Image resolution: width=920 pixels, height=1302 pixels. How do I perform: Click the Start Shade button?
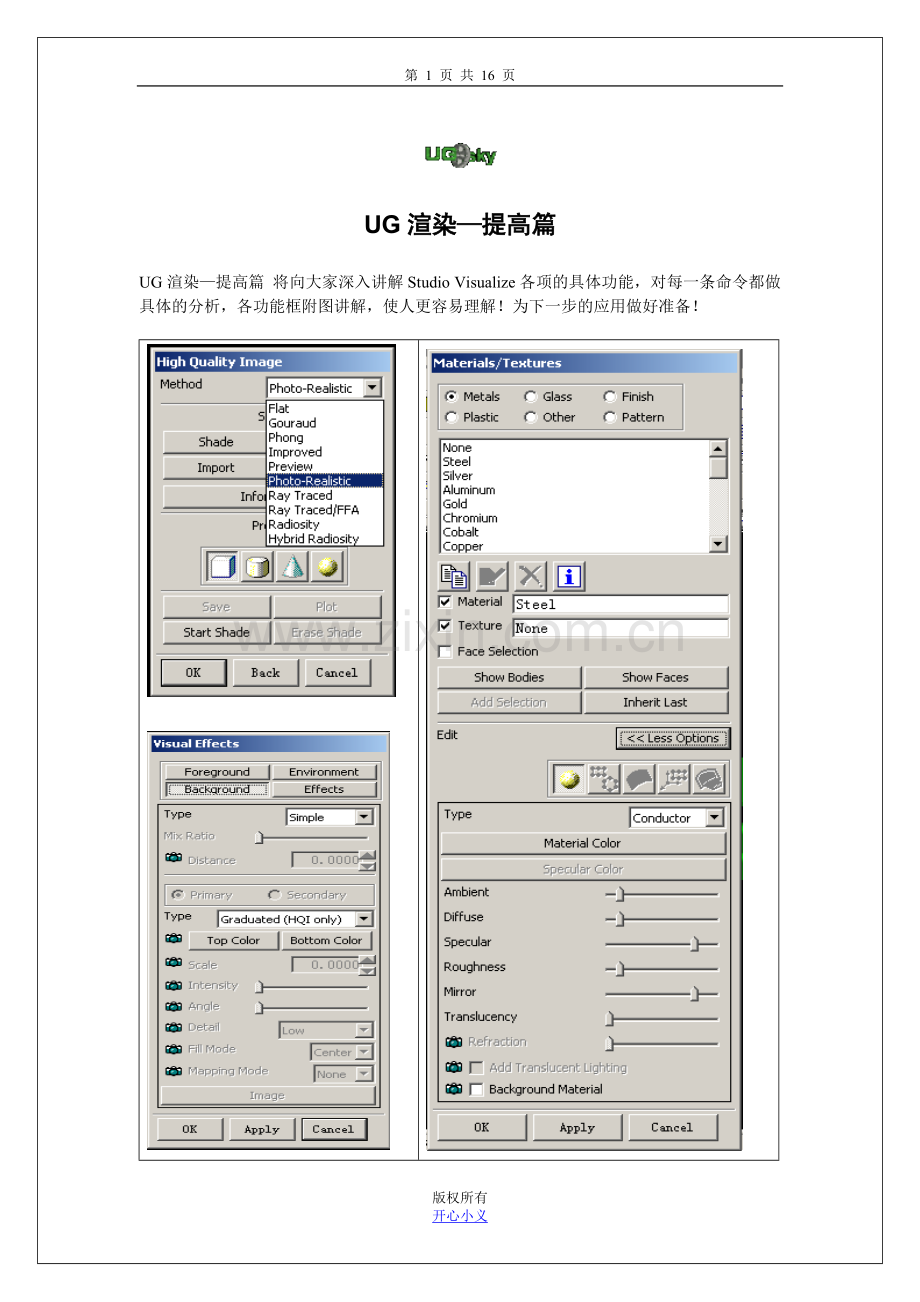tap(216, 632)
